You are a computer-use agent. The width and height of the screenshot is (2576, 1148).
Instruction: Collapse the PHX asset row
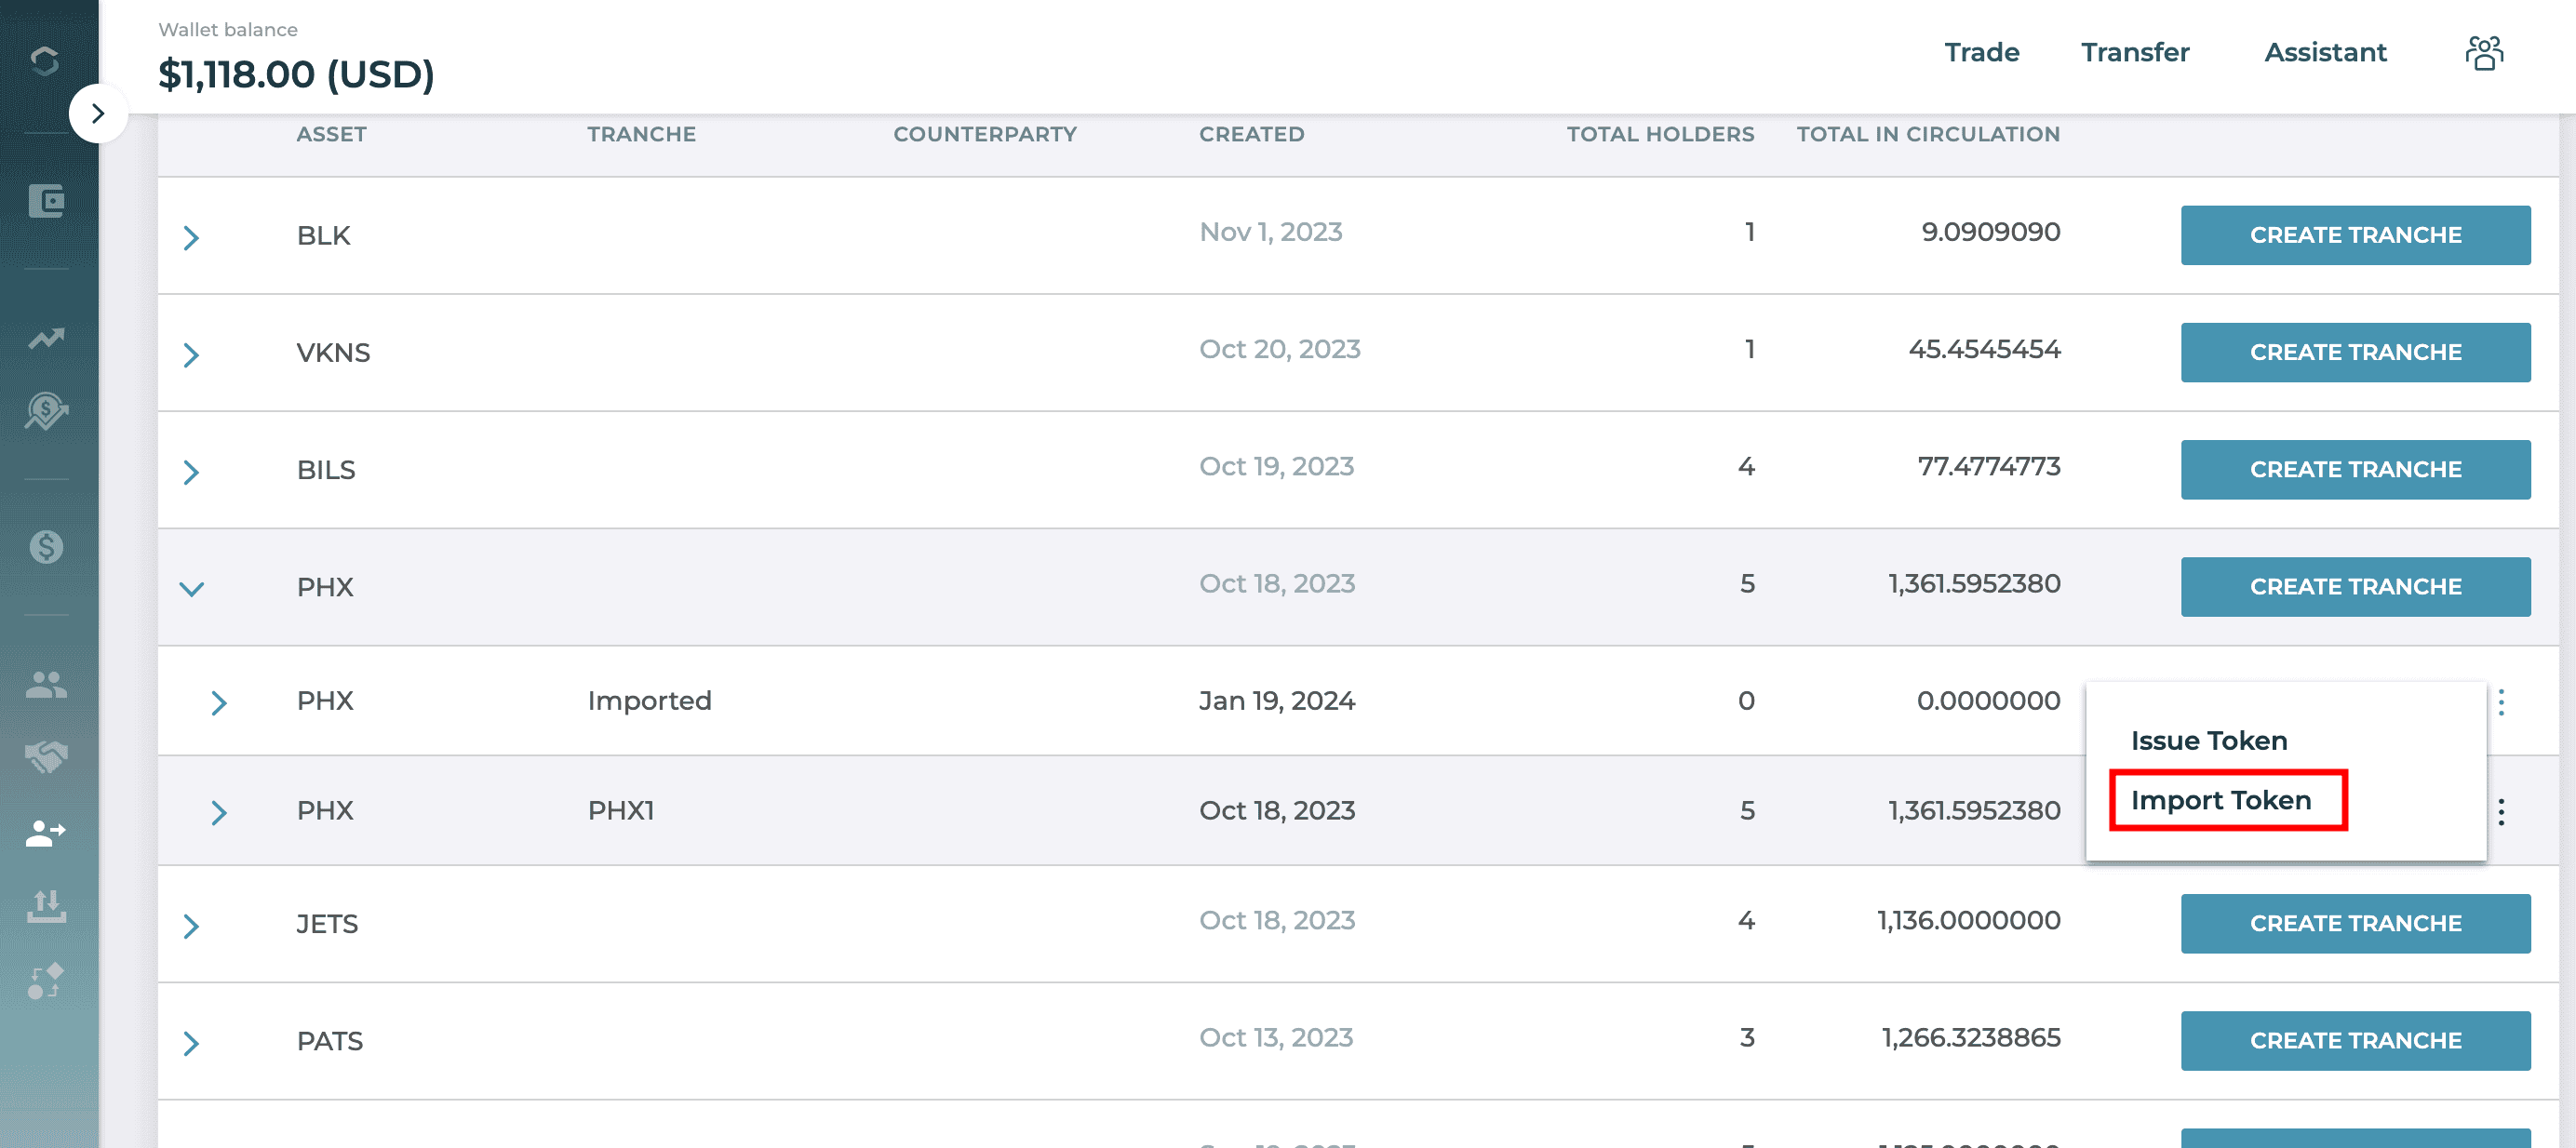coord(192,589)
